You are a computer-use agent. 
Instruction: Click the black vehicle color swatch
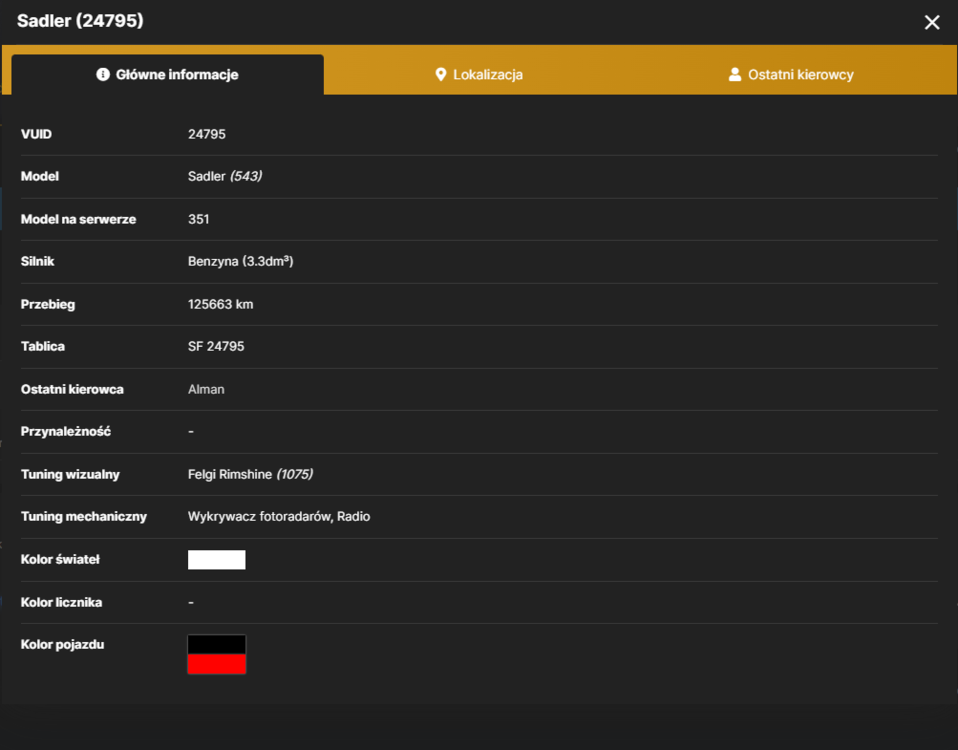click(216, 644)
